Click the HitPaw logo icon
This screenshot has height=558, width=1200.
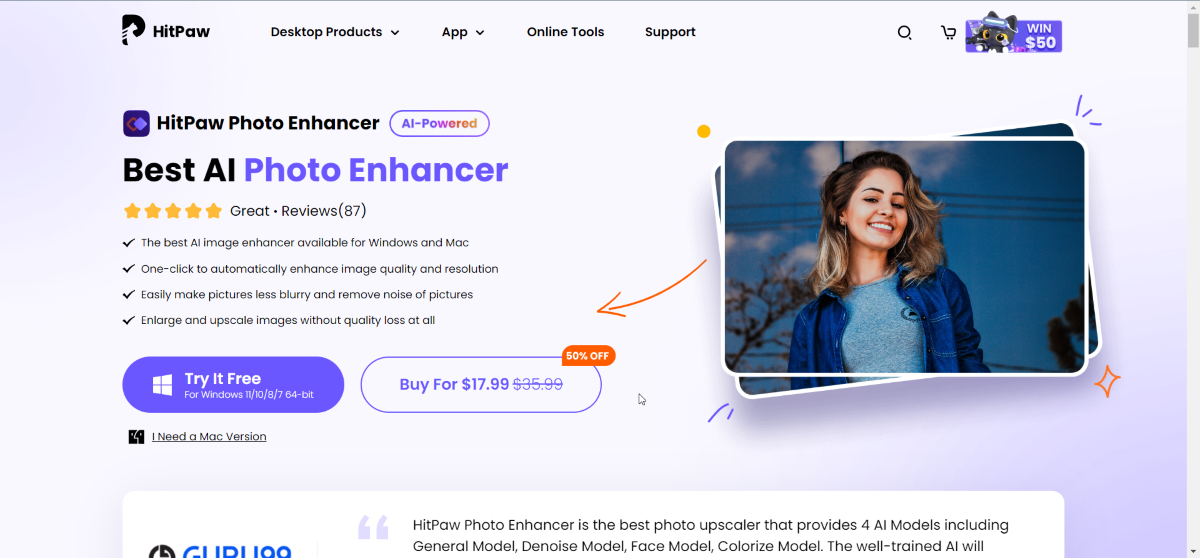(x=134, y=31)
